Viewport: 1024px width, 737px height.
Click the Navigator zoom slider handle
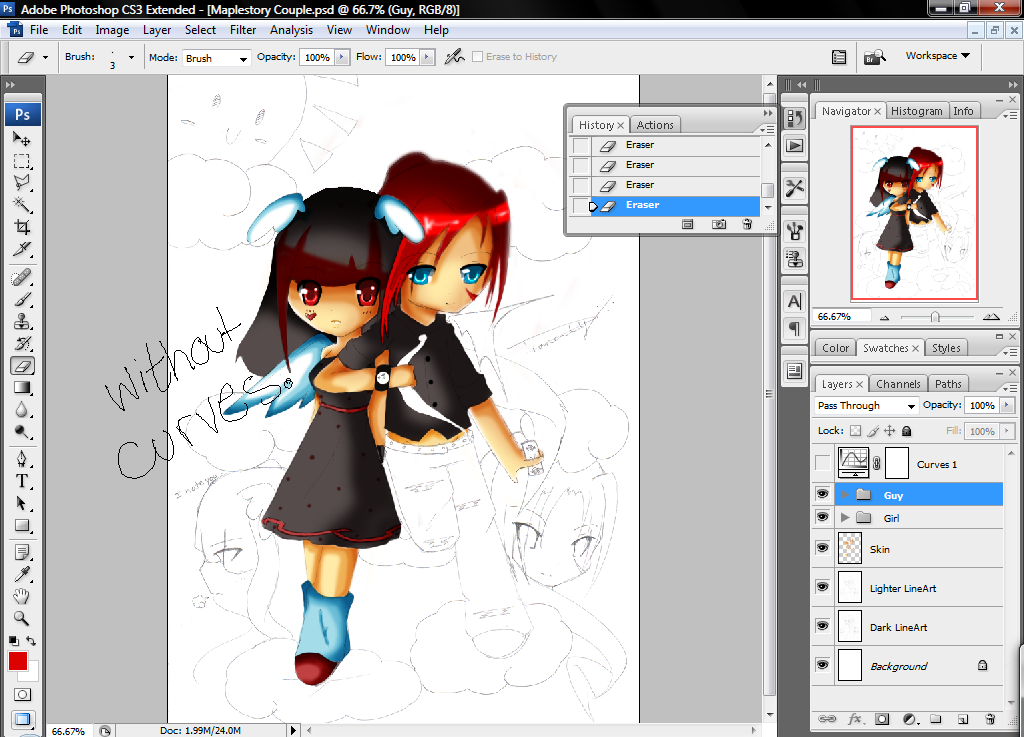935,317
